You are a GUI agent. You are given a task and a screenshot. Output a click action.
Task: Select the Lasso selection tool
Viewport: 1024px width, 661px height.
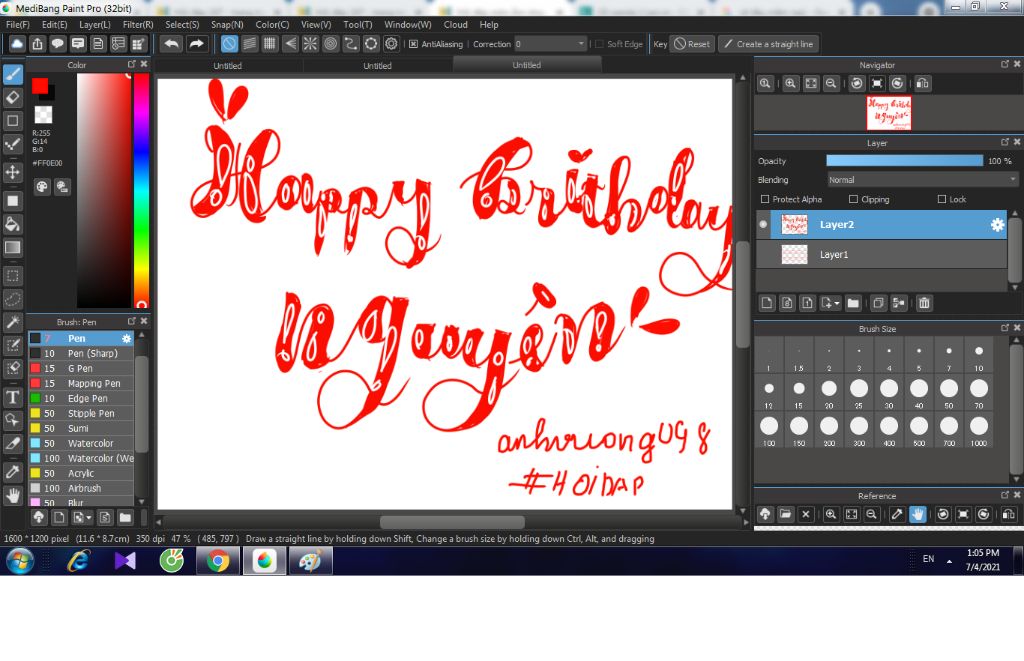pos(12,299)
